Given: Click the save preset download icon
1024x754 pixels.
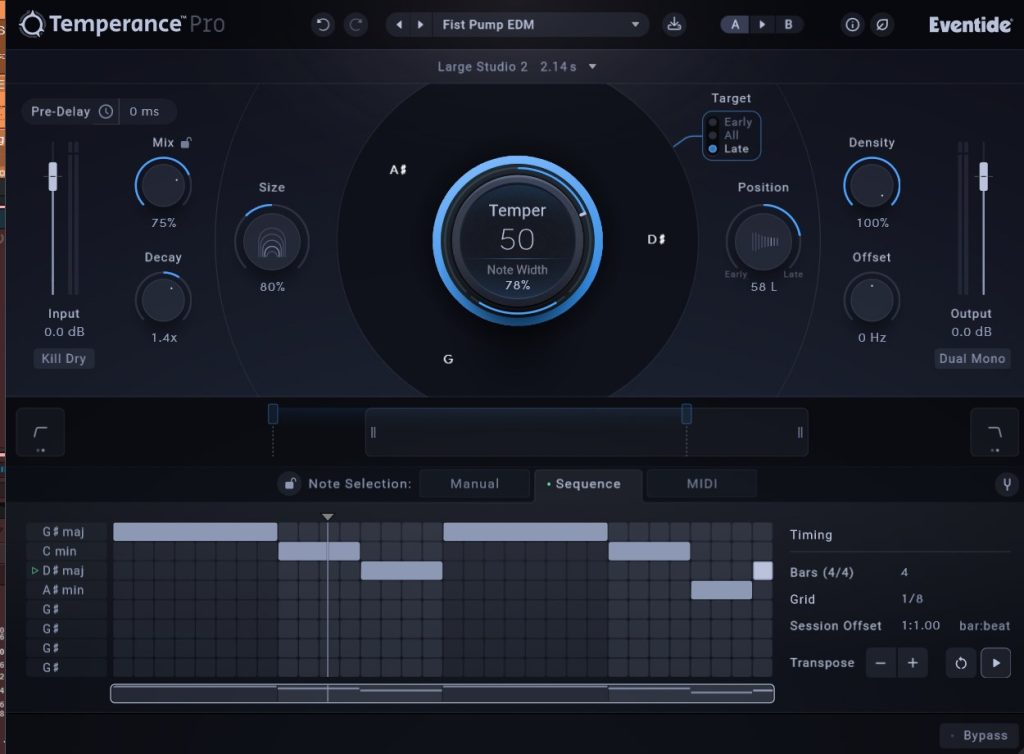Looking at the screenshot, I should [674, 25].
